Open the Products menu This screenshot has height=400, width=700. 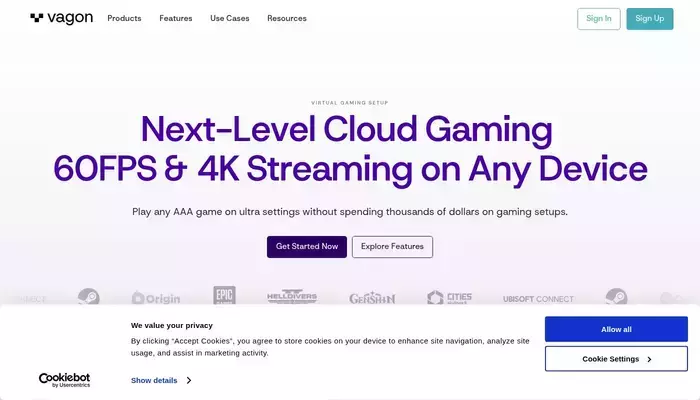click(x=124, y=18)
